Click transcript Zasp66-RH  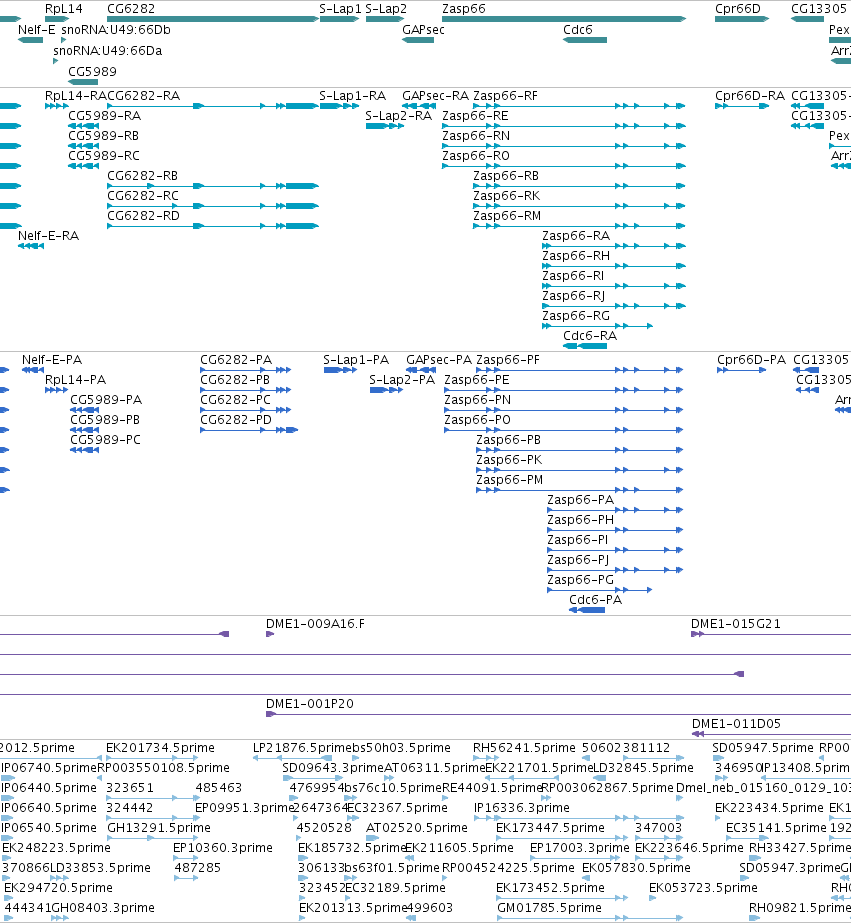point(576,256)
